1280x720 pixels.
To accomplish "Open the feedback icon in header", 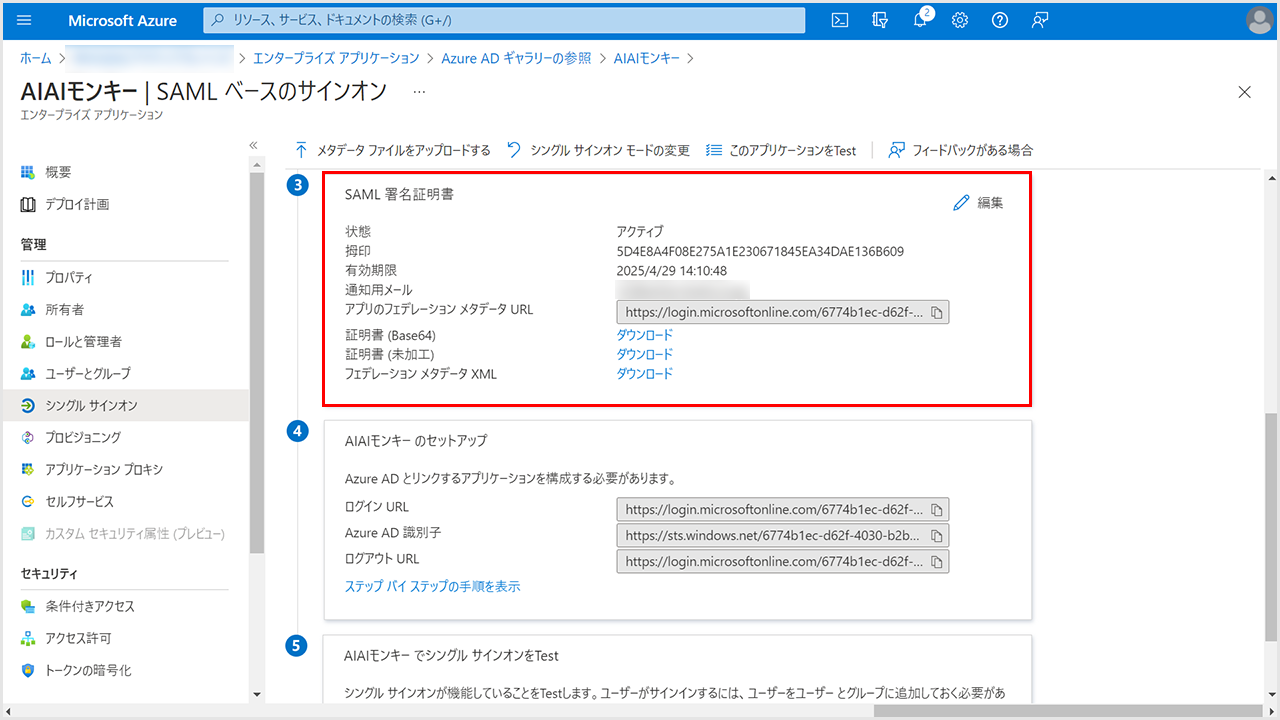I will (x=1040, y=20).
